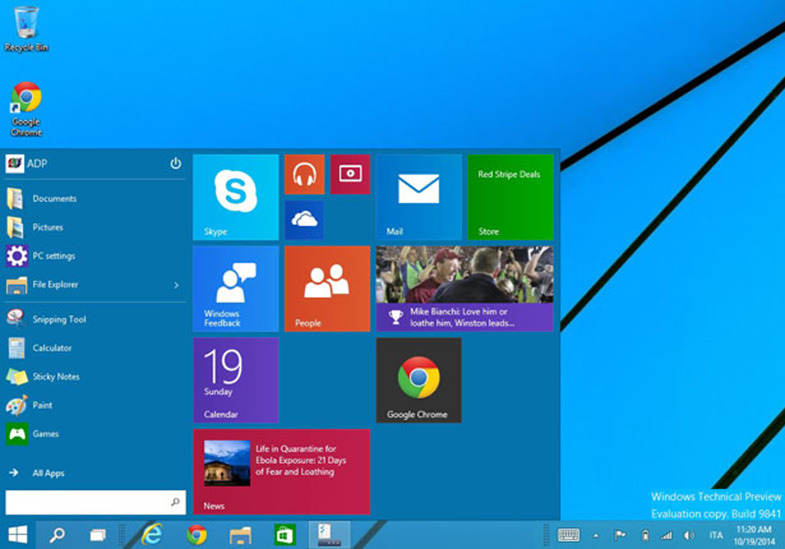Screen dimensions: 785x549
Task: Open Games from the Start menu
Action: point(95,434)
